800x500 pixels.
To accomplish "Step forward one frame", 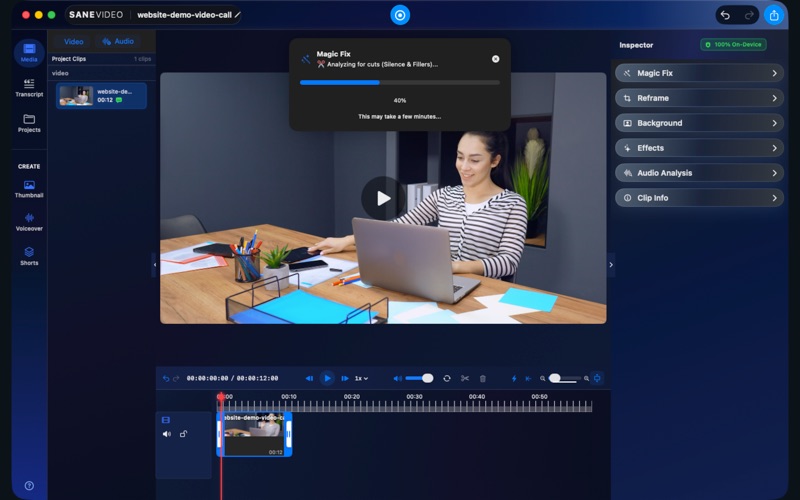I will [x=345, y=378].
